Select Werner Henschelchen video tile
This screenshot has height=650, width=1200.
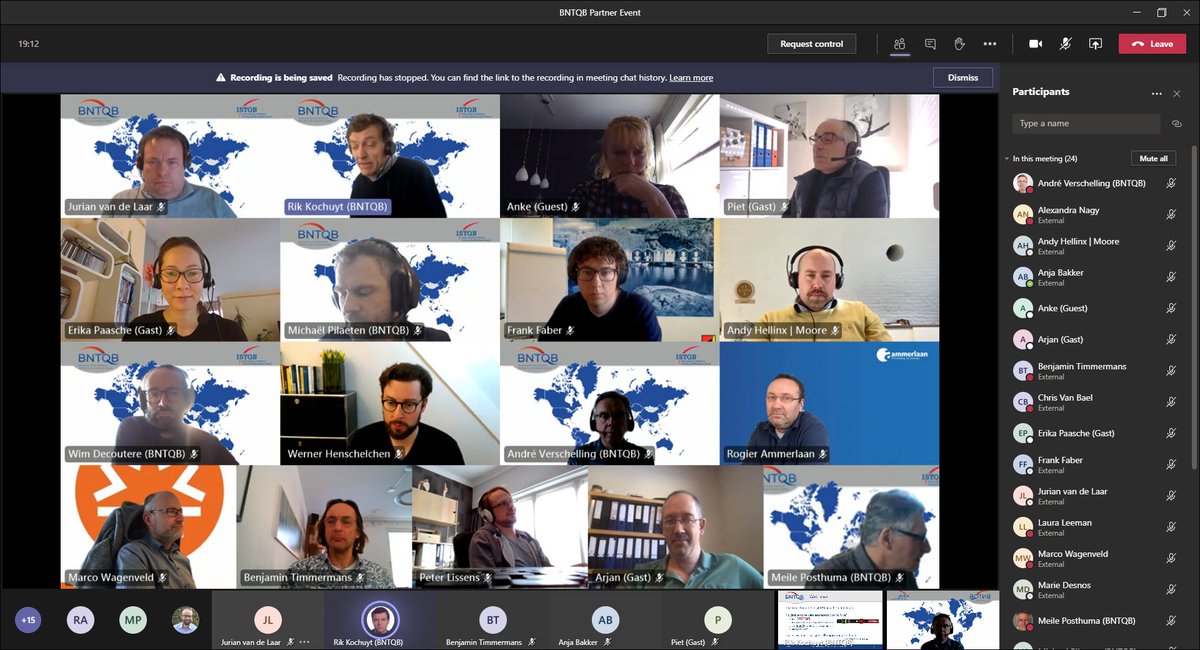click(x=390, y=404)
